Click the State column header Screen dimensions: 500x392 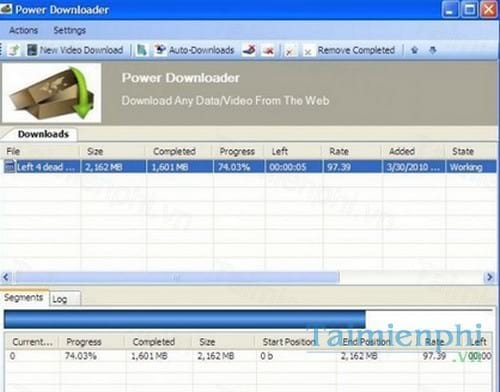(x=471, y=151)
